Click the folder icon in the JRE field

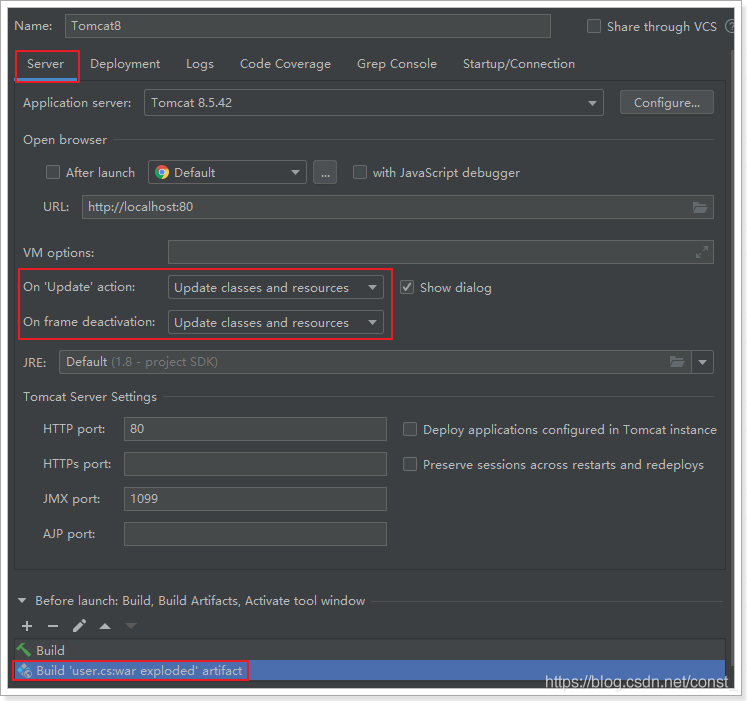677,362
